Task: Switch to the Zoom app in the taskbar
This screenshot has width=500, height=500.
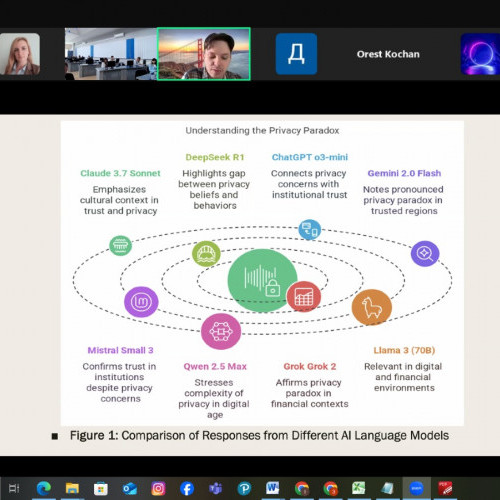Action: 417,489
